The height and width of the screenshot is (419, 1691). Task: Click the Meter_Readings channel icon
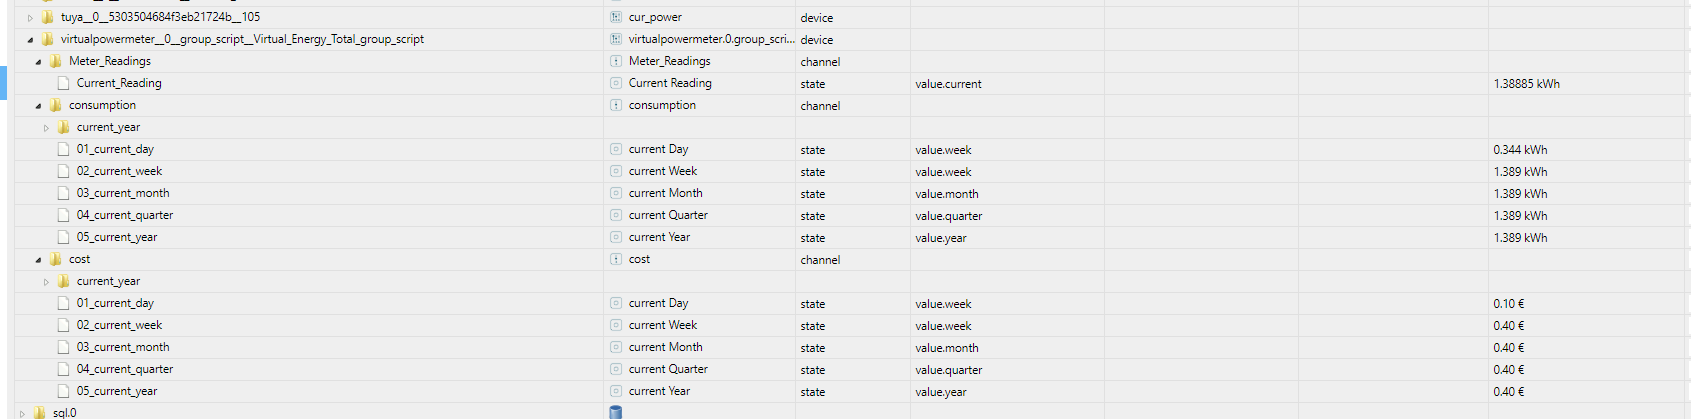pos(616,61)
